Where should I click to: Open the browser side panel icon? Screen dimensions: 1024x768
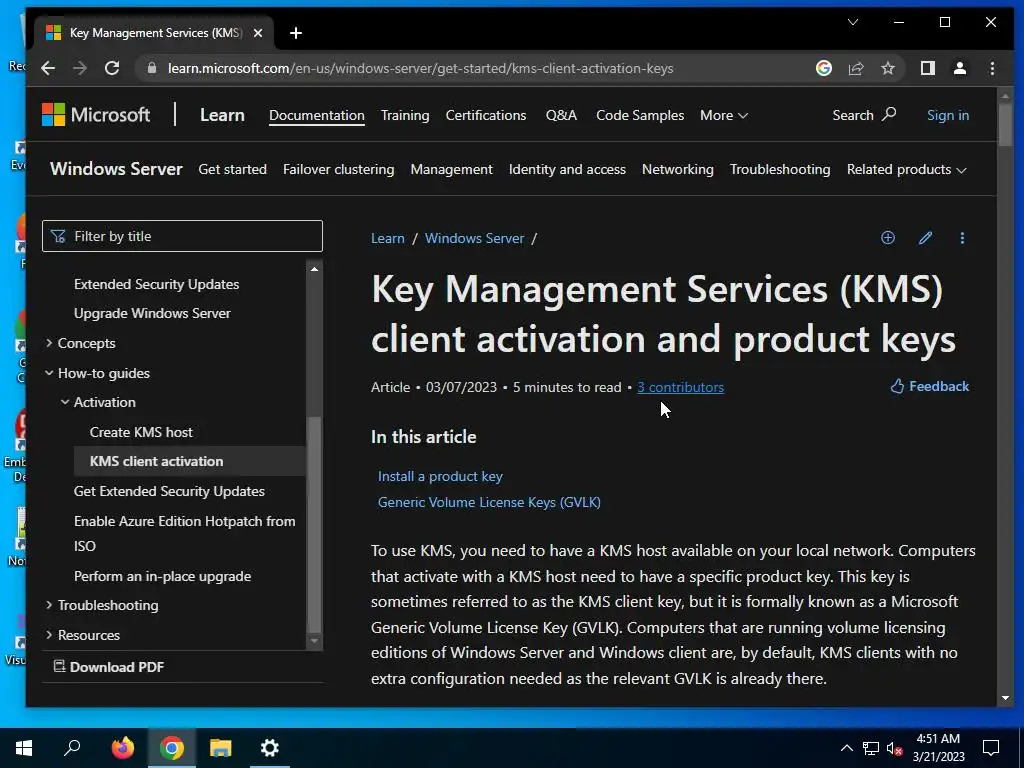[x=927, y=68]
